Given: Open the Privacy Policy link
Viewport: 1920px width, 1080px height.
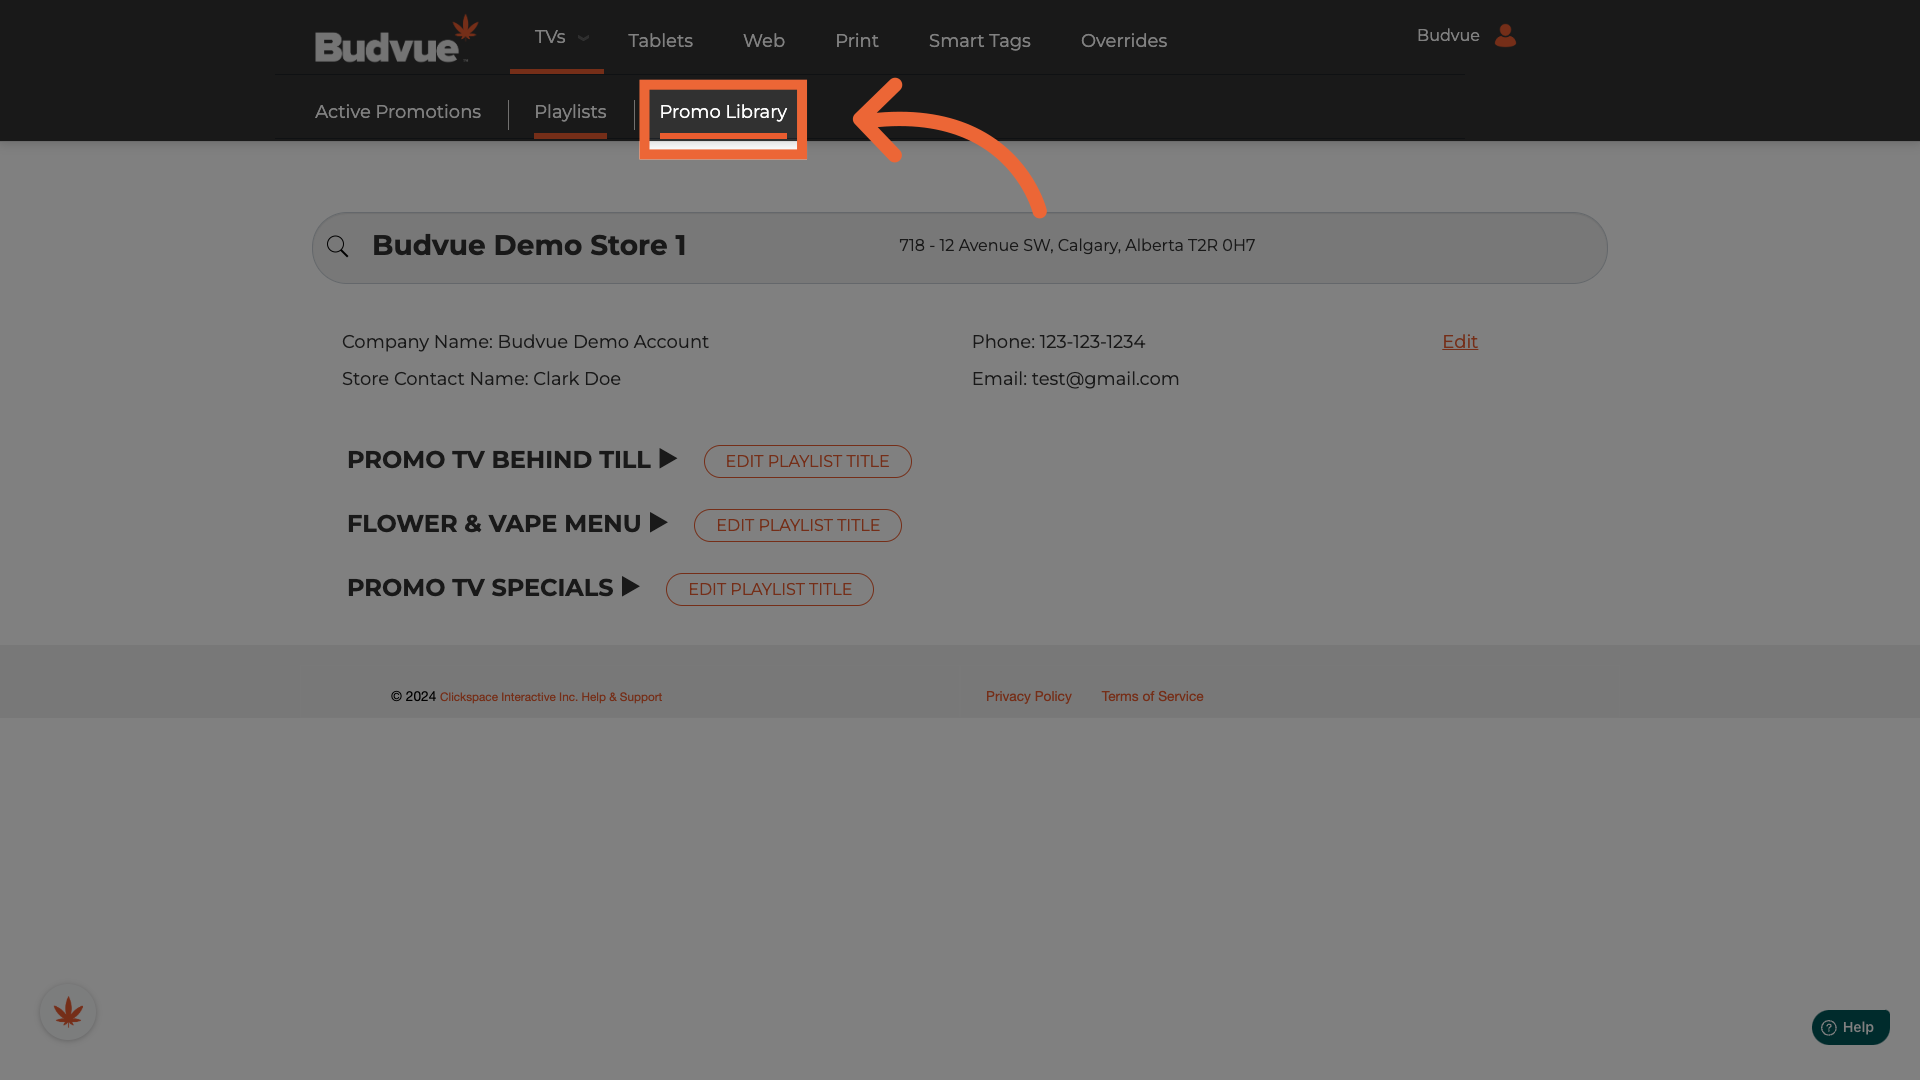Looking at the screenshot, I should click(x=1028, y=696).
